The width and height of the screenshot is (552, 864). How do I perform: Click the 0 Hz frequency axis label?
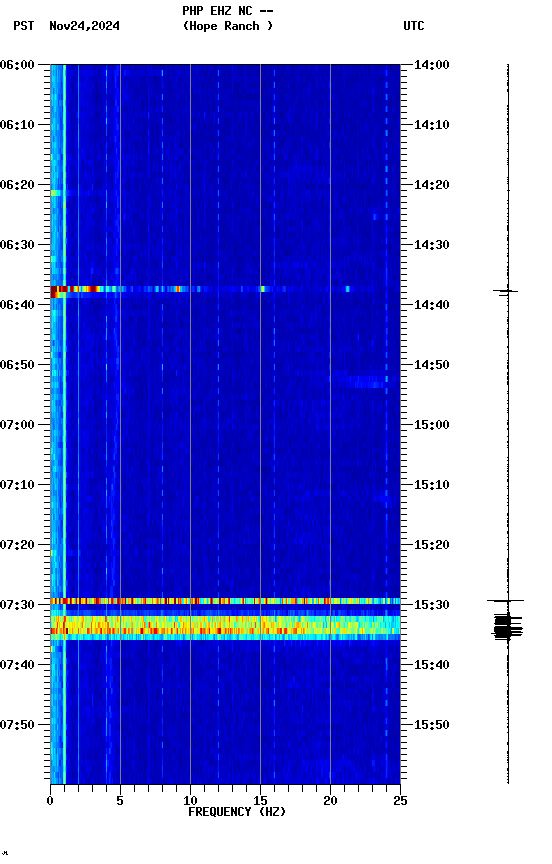[x=50, y=801]
